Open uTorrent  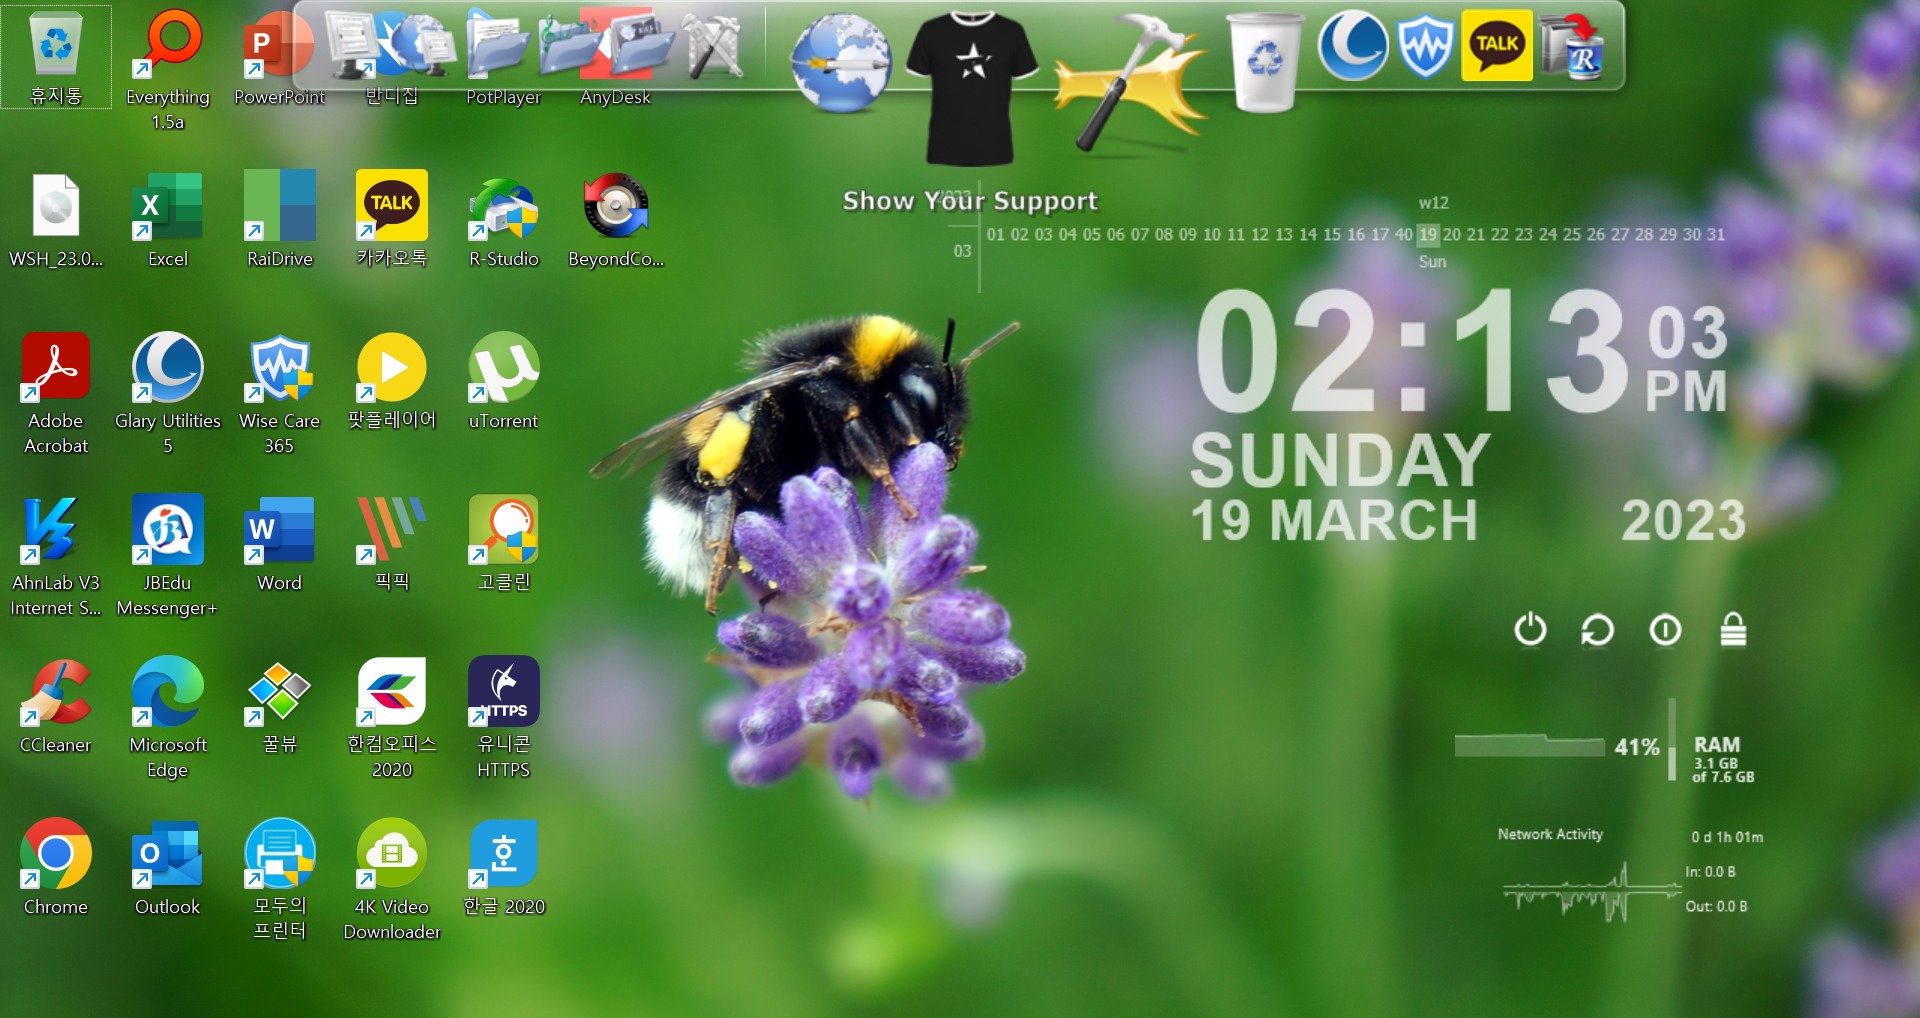coord(504,382)
